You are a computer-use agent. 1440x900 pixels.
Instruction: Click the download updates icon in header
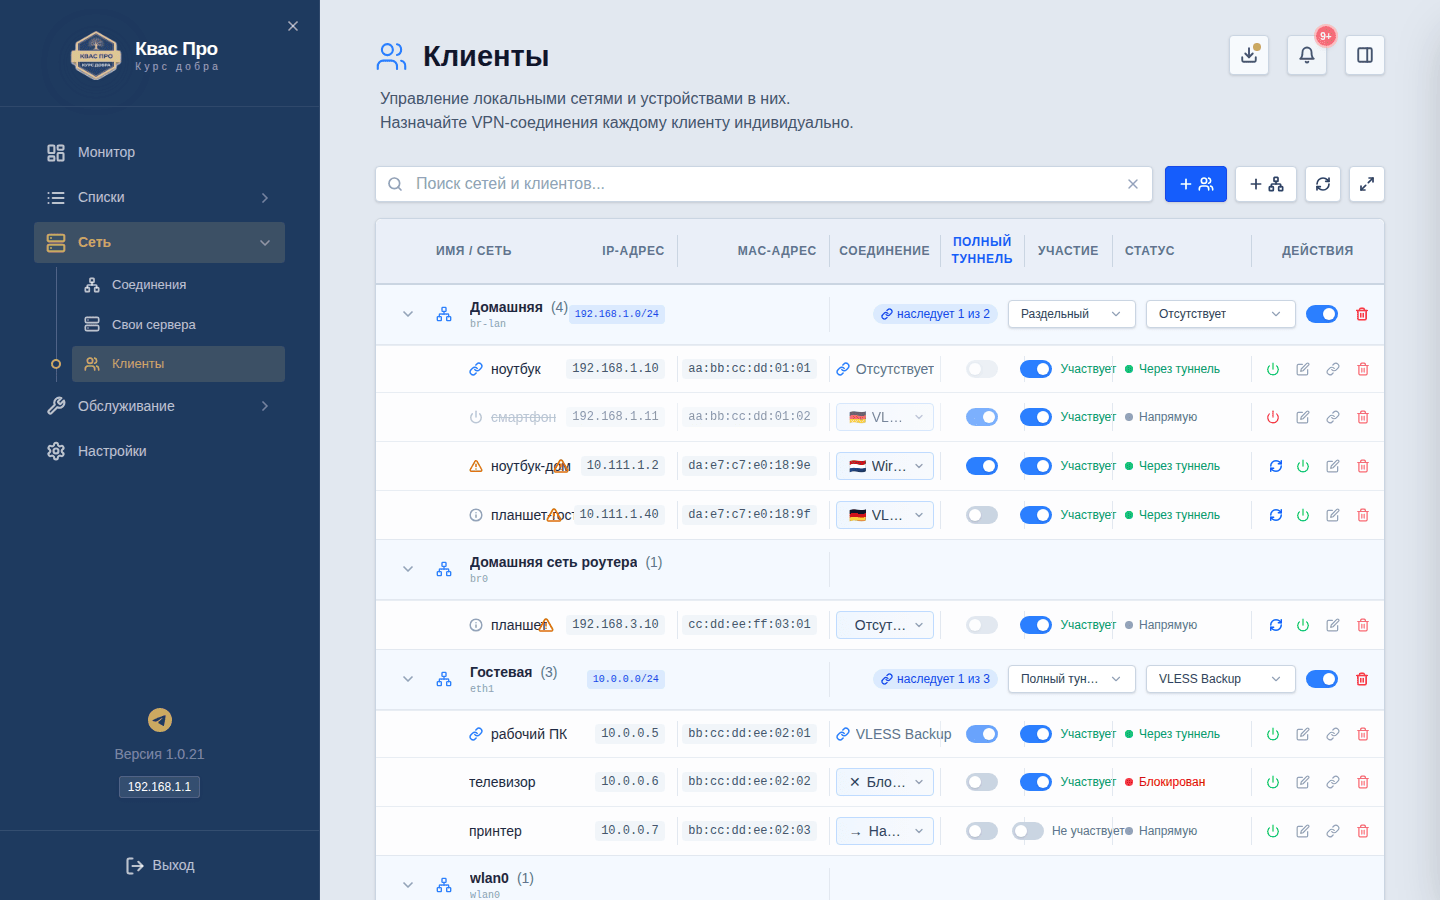[x=1249, y=55]
